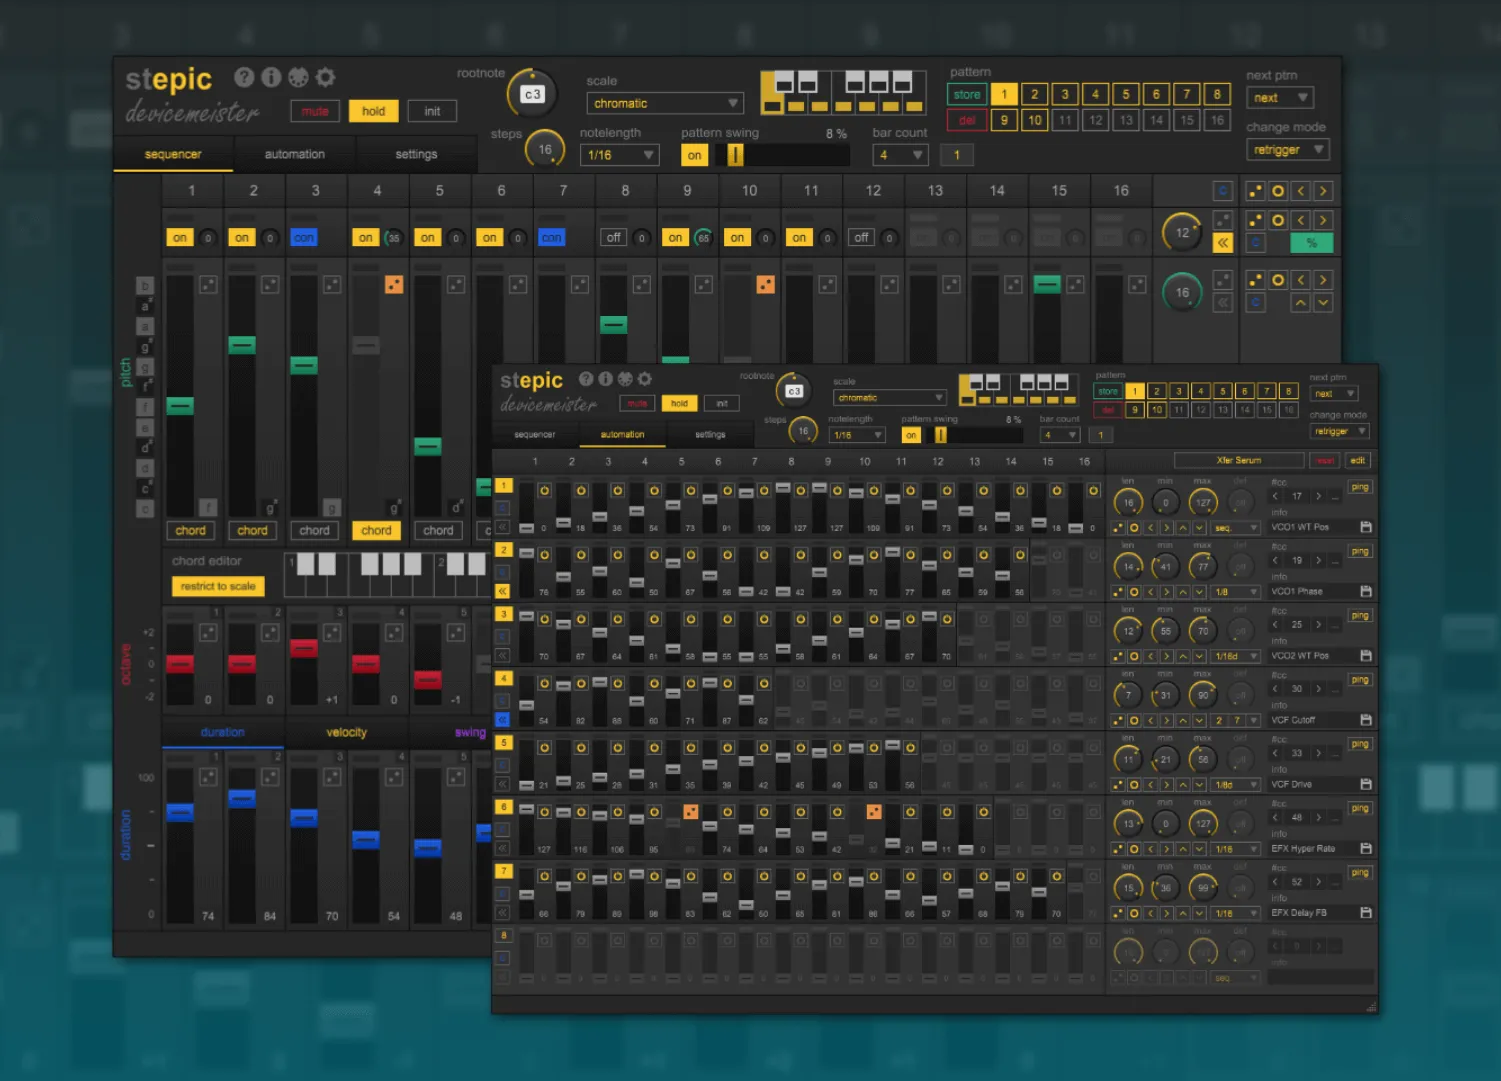Open the bar count dropdown in back window
This screenshot has height=1081, width=1501.
click(900, 155)
